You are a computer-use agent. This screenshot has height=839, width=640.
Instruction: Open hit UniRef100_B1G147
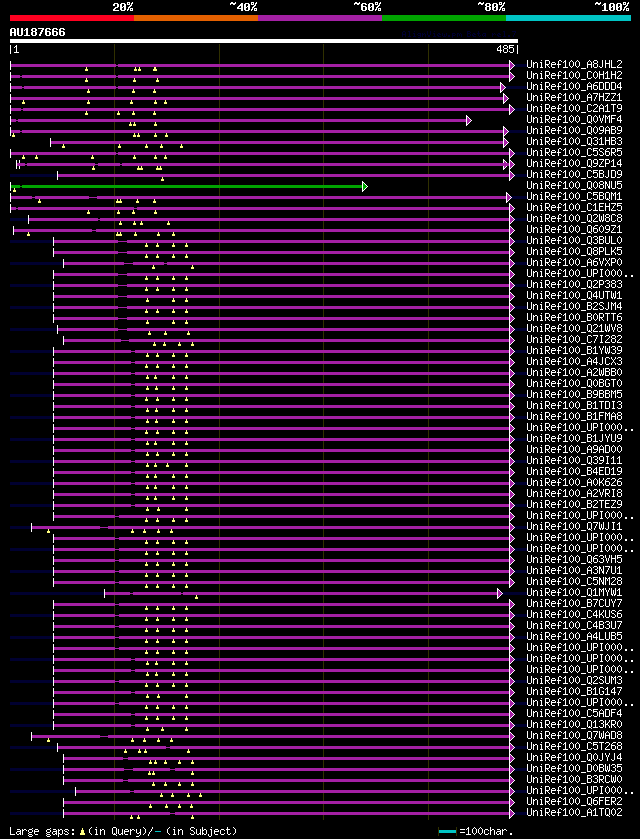pos(574,691)
